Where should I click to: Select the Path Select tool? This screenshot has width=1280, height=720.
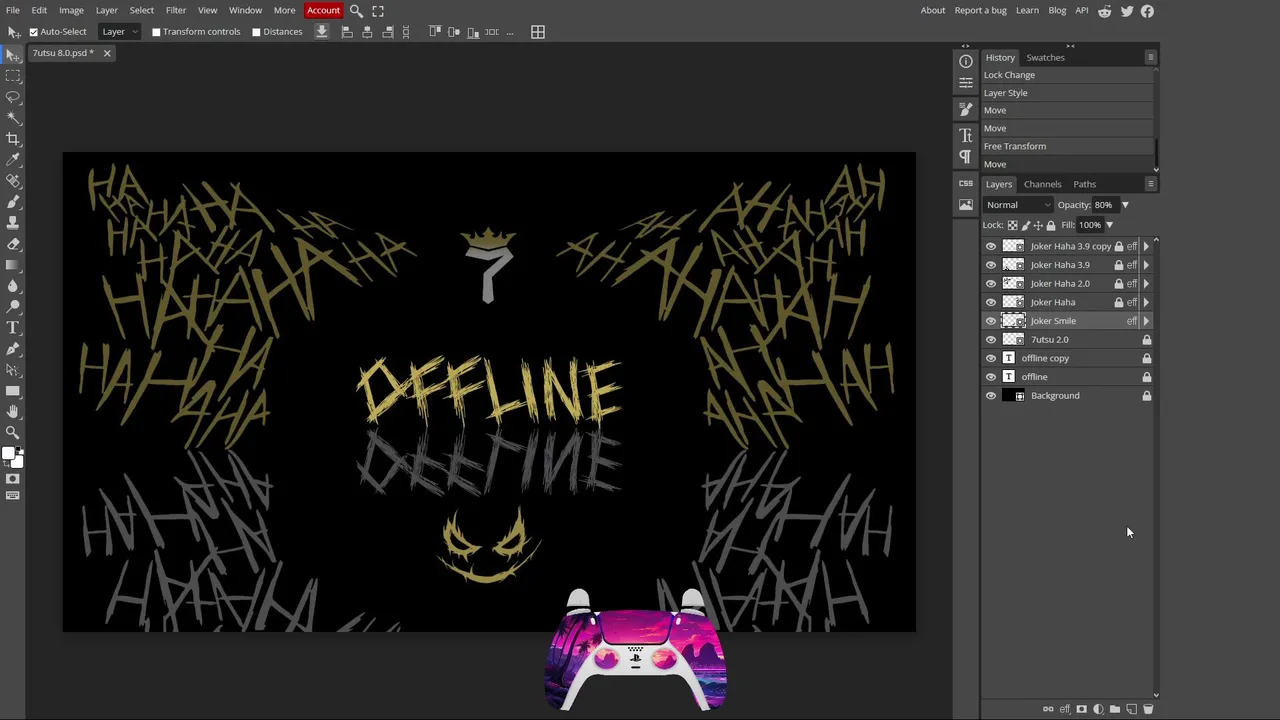tap(13, 370)
